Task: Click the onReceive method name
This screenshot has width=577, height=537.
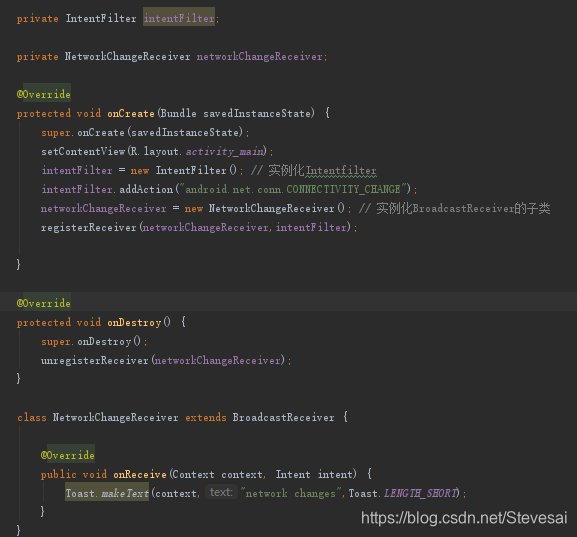Action: 140,474
